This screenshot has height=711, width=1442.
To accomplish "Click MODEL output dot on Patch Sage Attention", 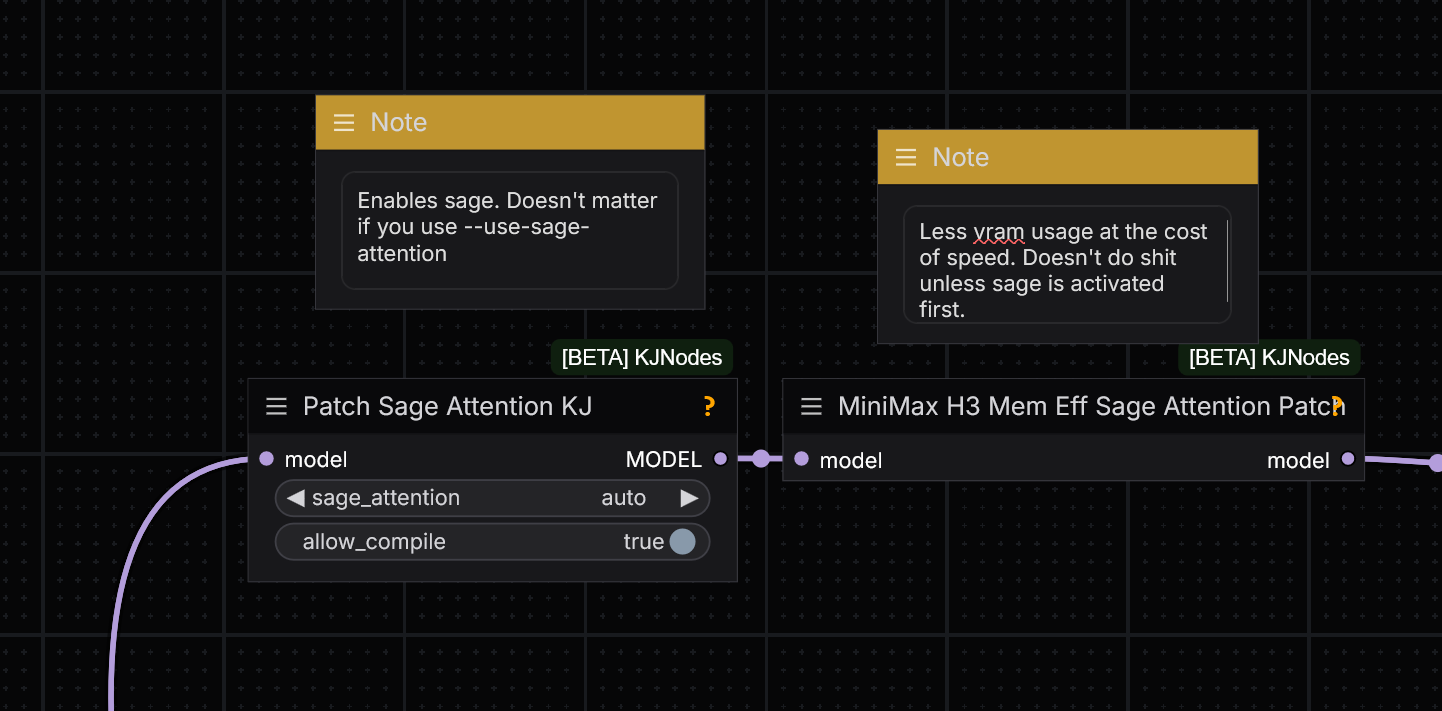I will (x=720, y=459).
